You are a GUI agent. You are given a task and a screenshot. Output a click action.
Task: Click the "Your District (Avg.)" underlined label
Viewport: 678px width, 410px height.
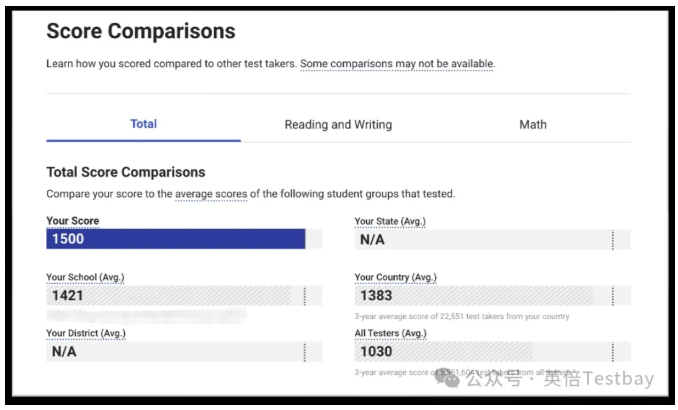(86, 333)
